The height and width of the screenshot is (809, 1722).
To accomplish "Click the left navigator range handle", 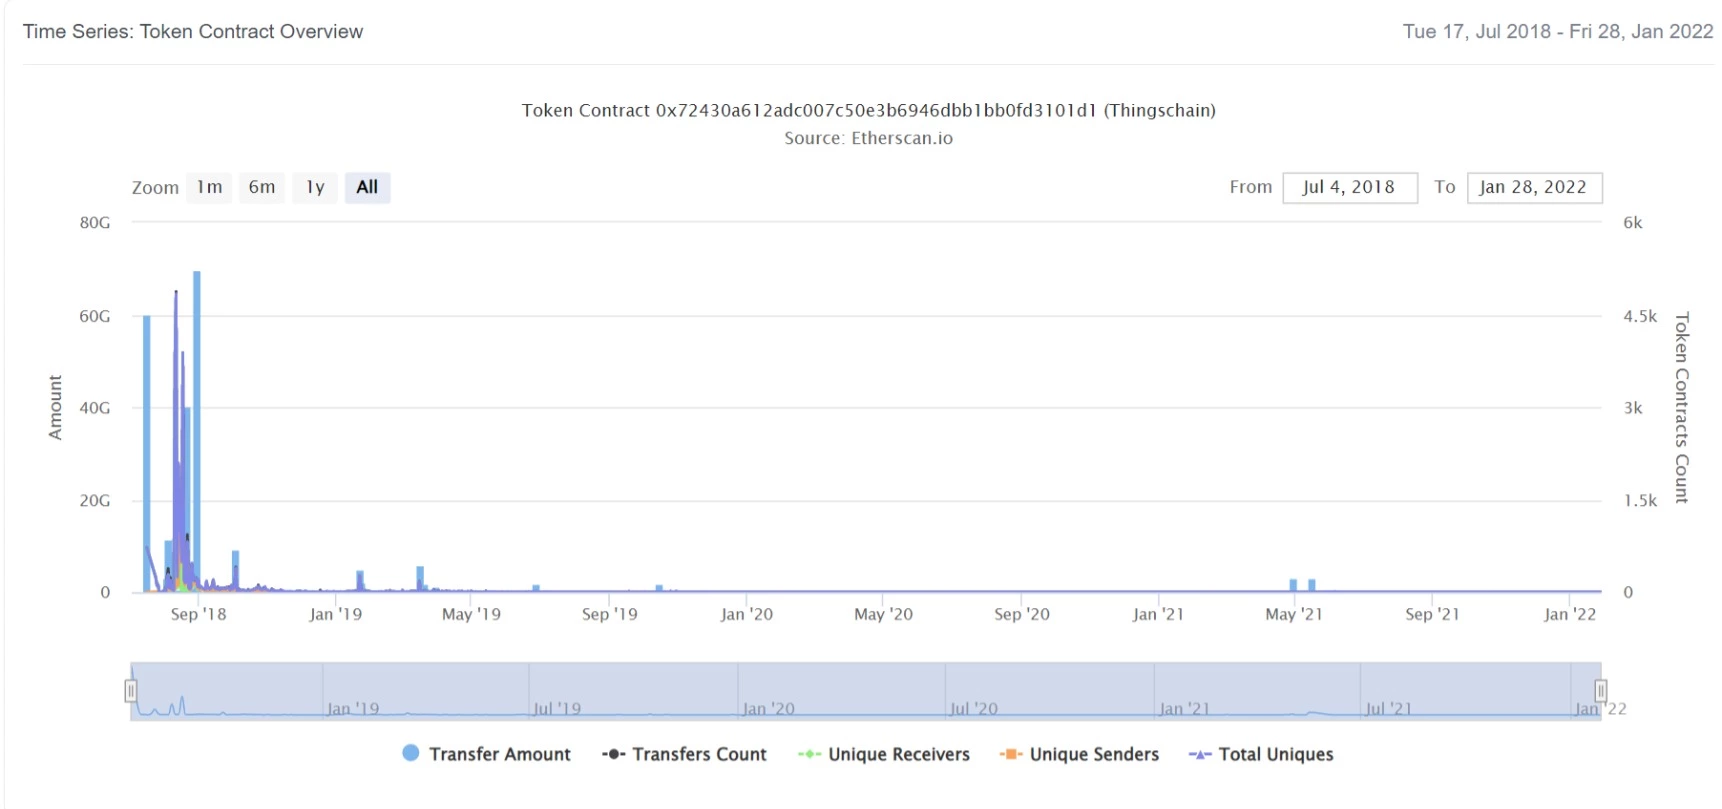I will 130,691.
